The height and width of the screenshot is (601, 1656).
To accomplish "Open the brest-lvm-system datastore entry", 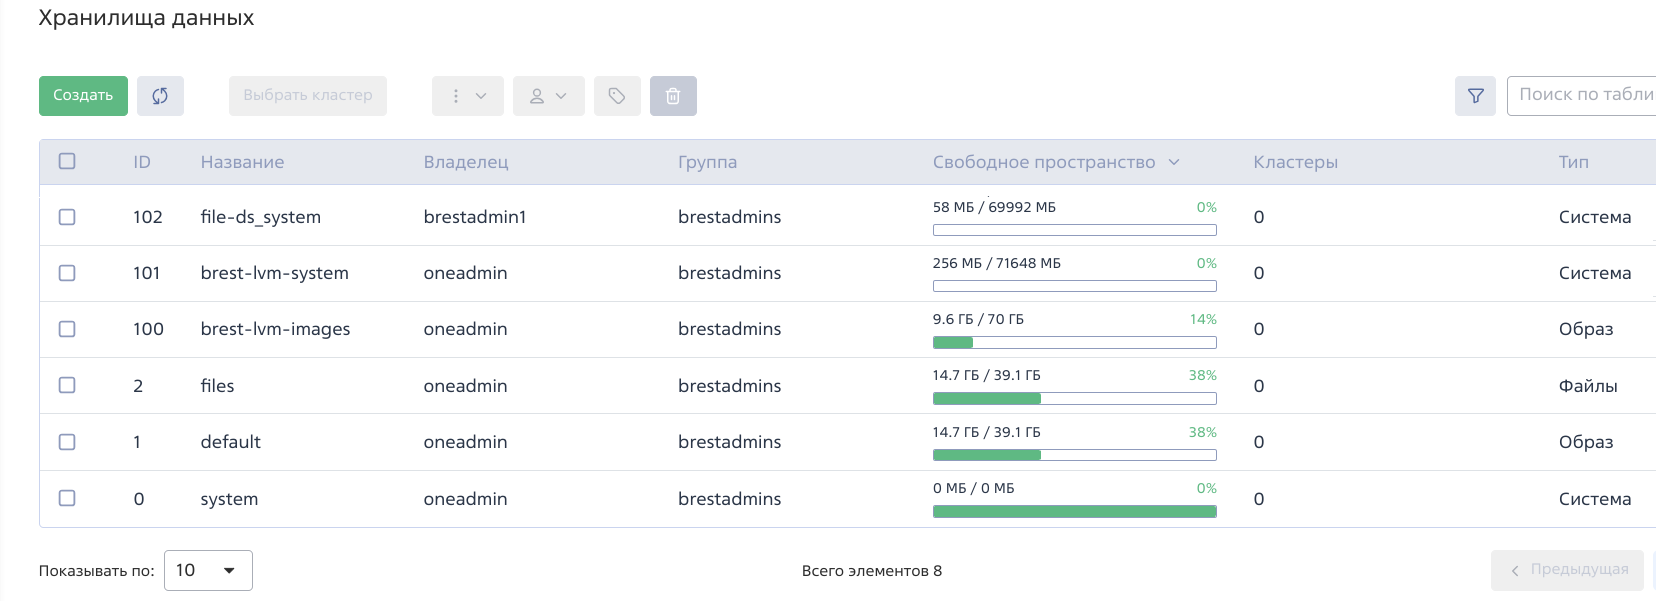I will coord(274,273).
